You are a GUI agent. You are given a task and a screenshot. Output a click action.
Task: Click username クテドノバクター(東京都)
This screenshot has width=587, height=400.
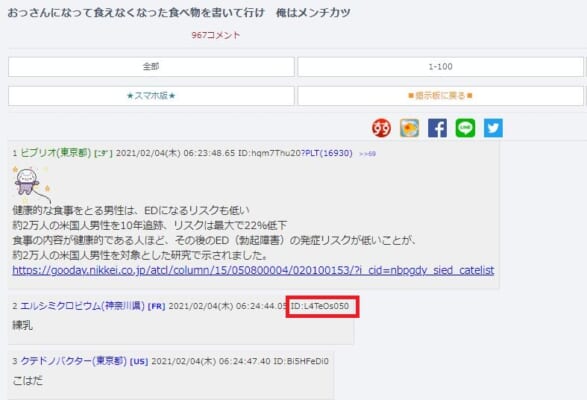73,361
